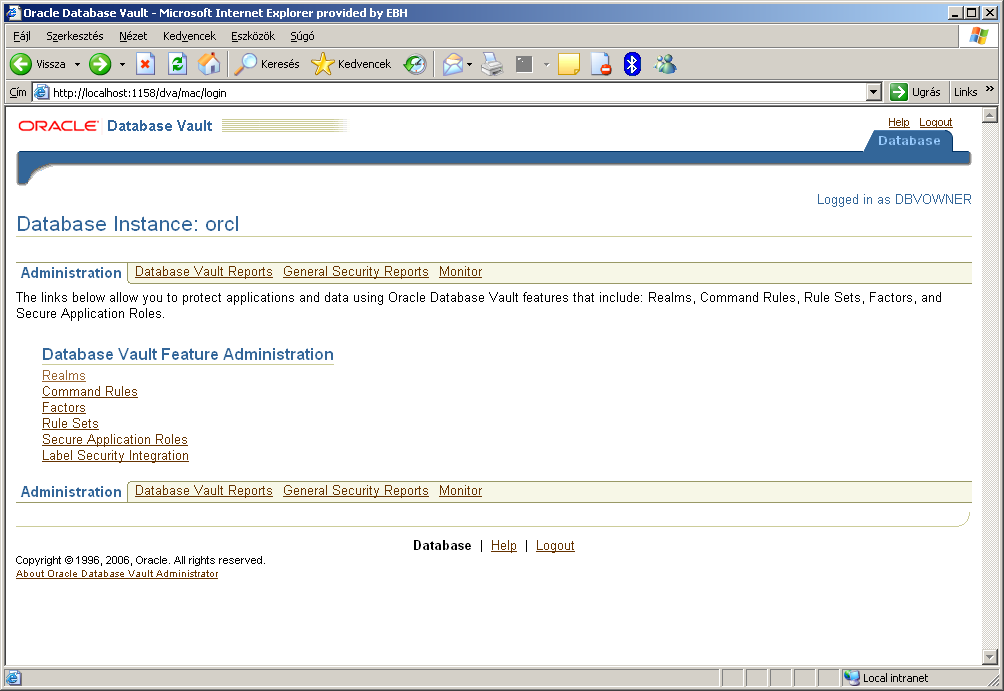Open the Label Security Integration link

(115, 455)
